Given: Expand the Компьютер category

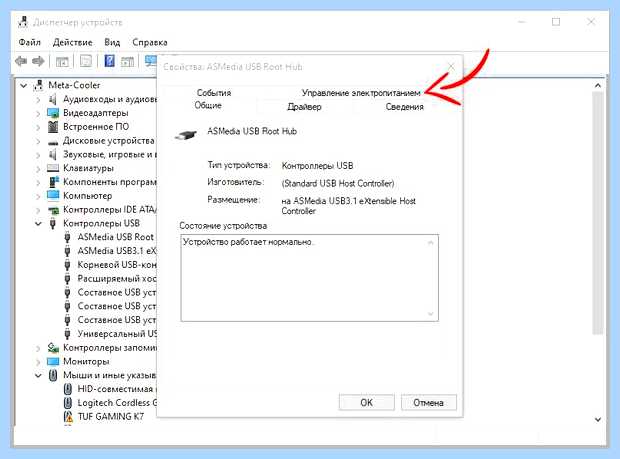Looking at the screenshot, I should [x=38, y=196].
